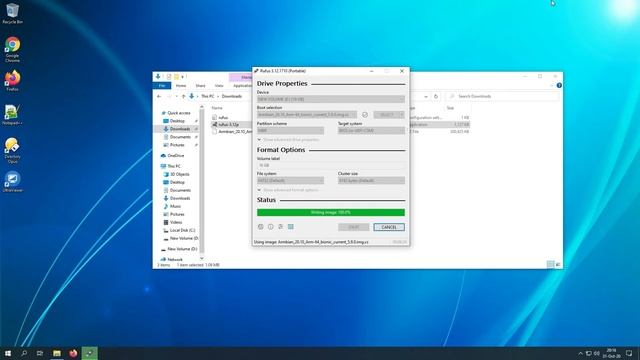Open Firefox from the taskbar
The image size is (640, 360).
pyautogui.click(x=73, y=353)
